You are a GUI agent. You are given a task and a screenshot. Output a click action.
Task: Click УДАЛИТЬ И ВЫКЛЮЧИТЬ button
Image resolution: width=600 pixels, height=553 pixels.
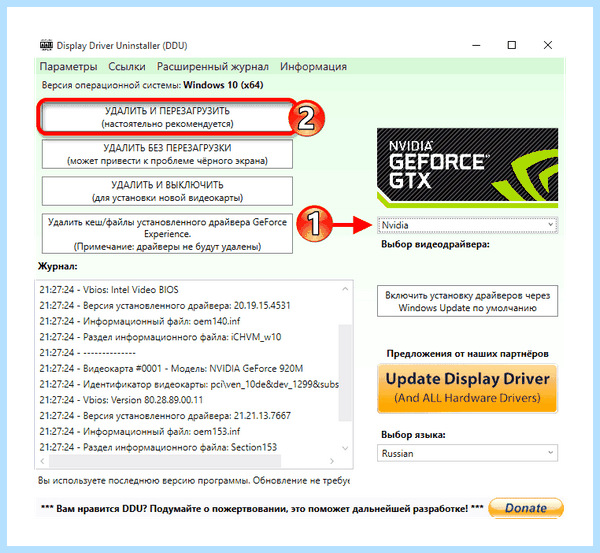click(x=167, y=191)
